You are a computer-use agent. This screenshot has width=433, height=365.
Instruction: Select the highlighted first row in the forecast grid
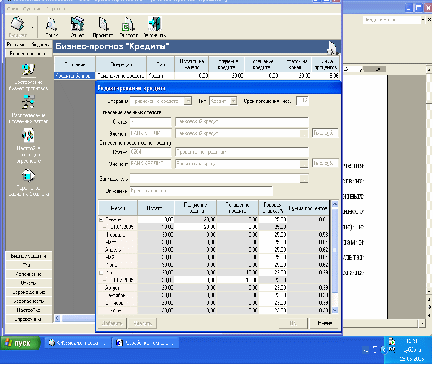pos(197,76)
